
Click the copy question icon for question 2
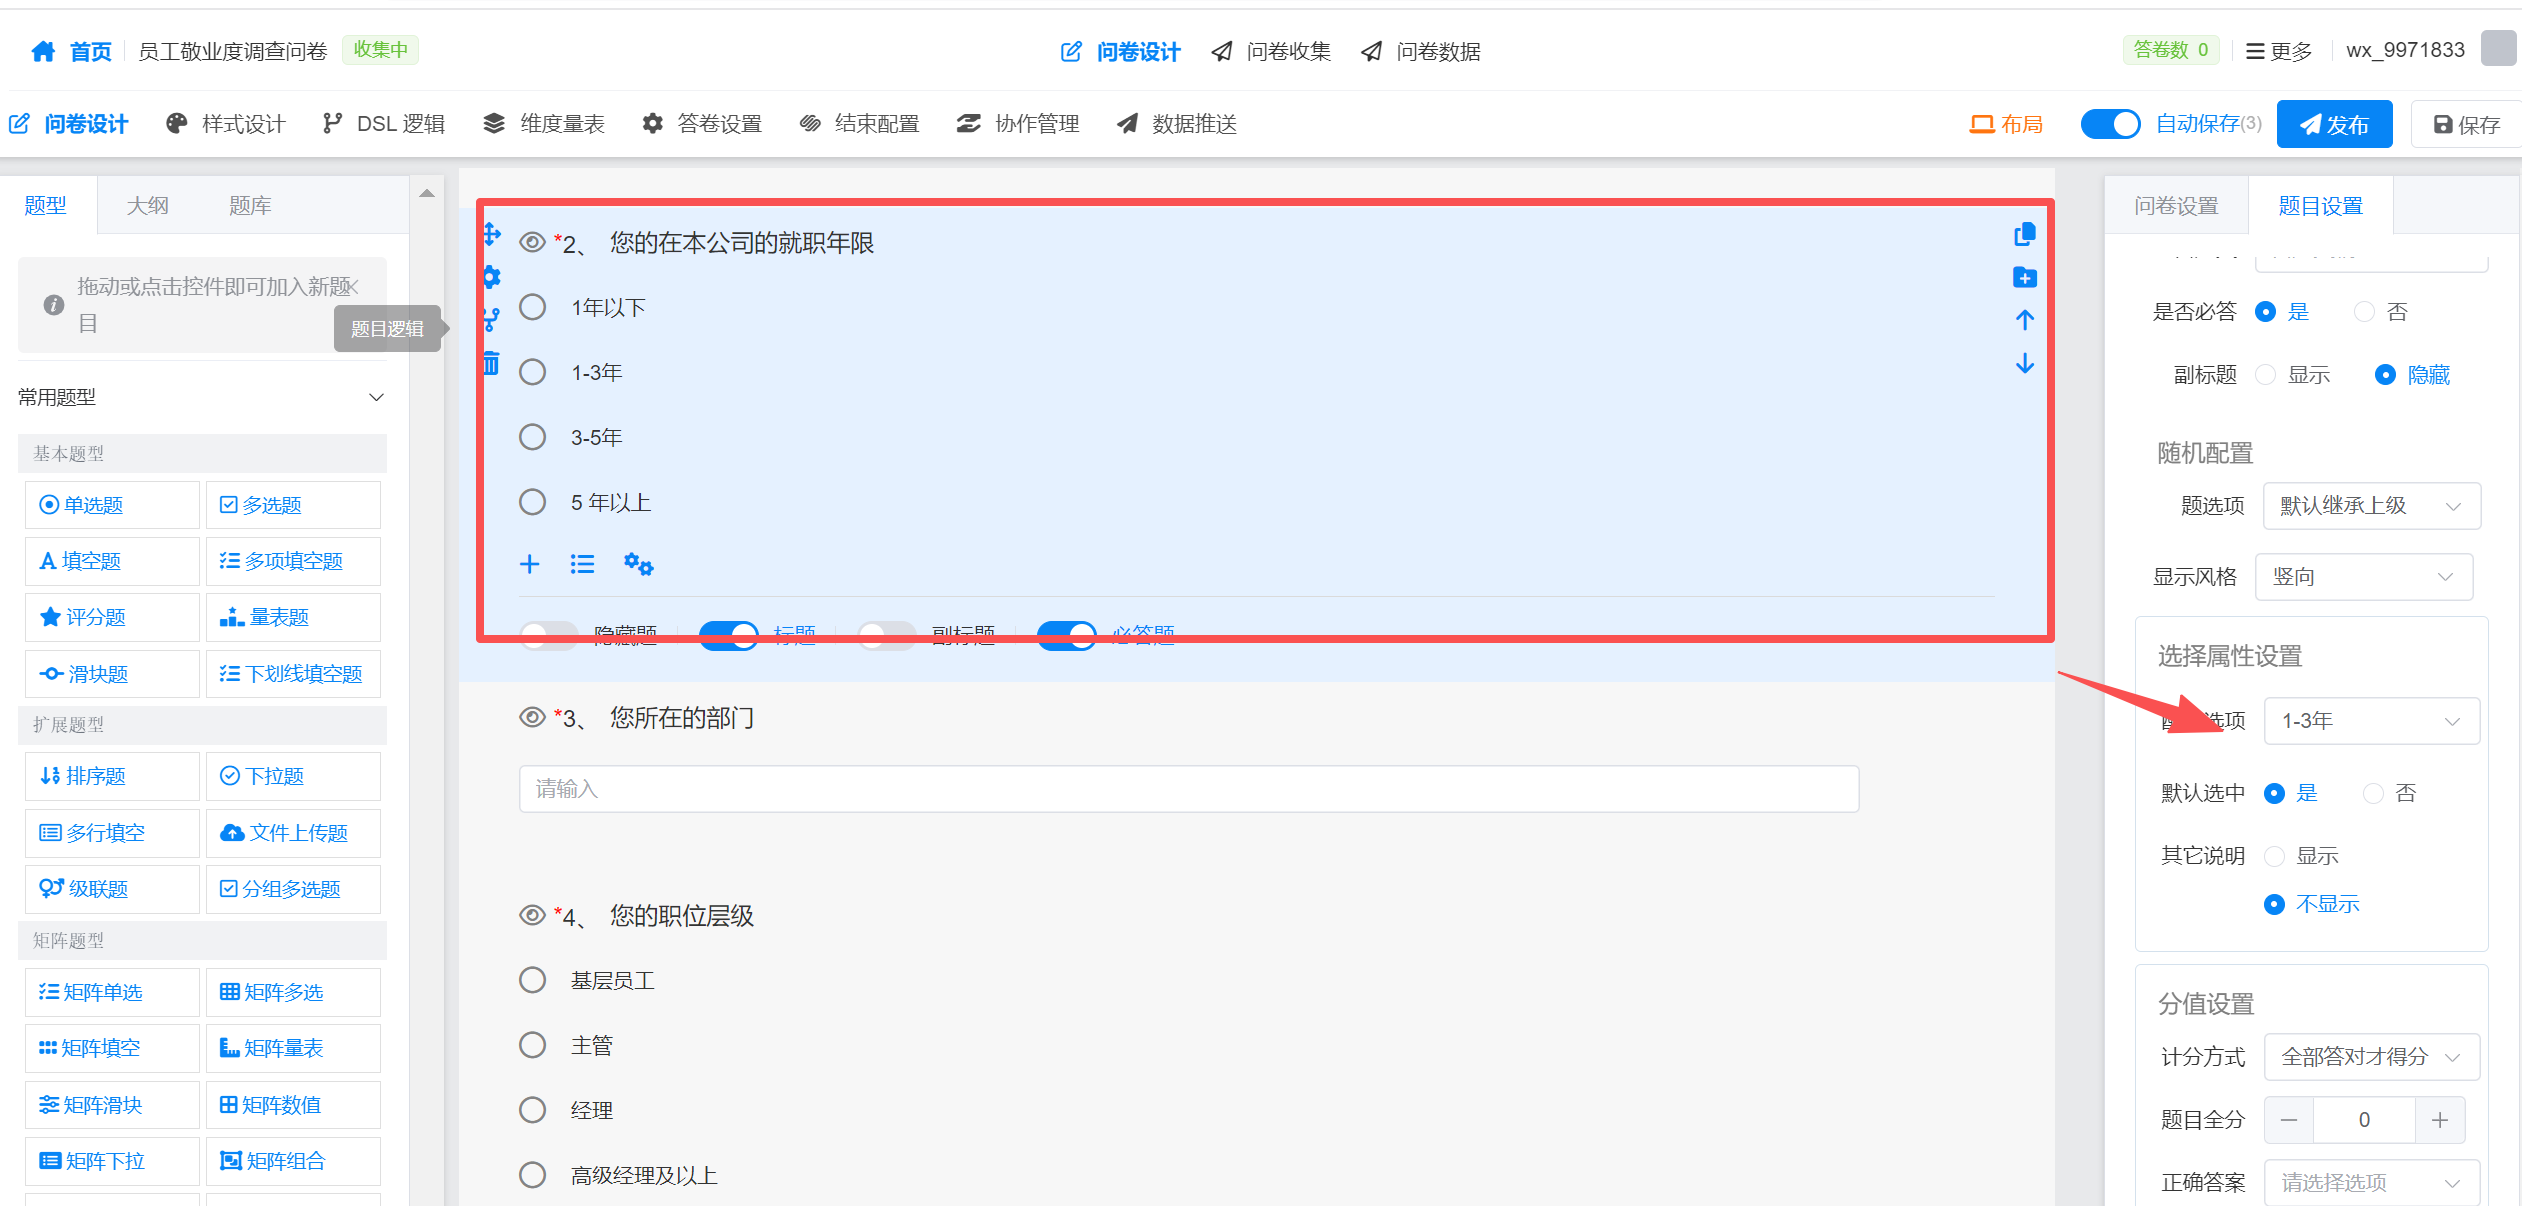2024,235
